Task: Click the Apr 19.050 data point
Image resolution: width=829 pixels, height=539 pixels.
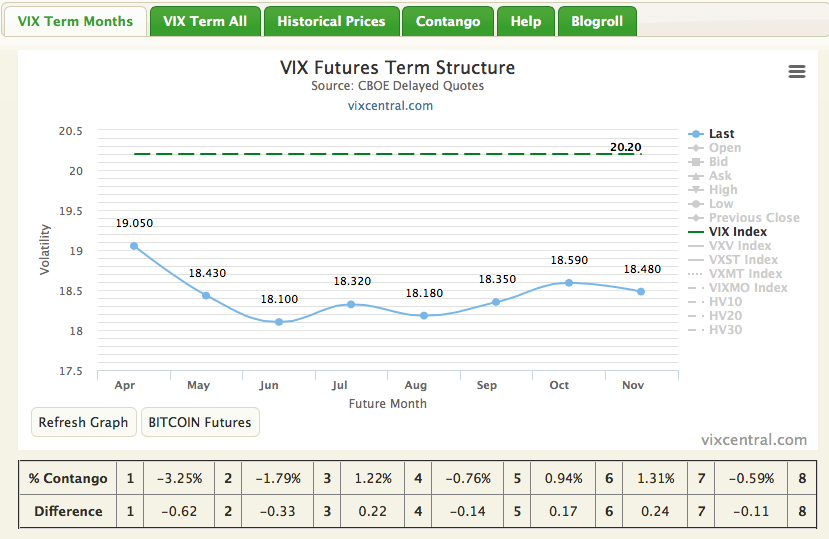Action: (x=134, y=246)
